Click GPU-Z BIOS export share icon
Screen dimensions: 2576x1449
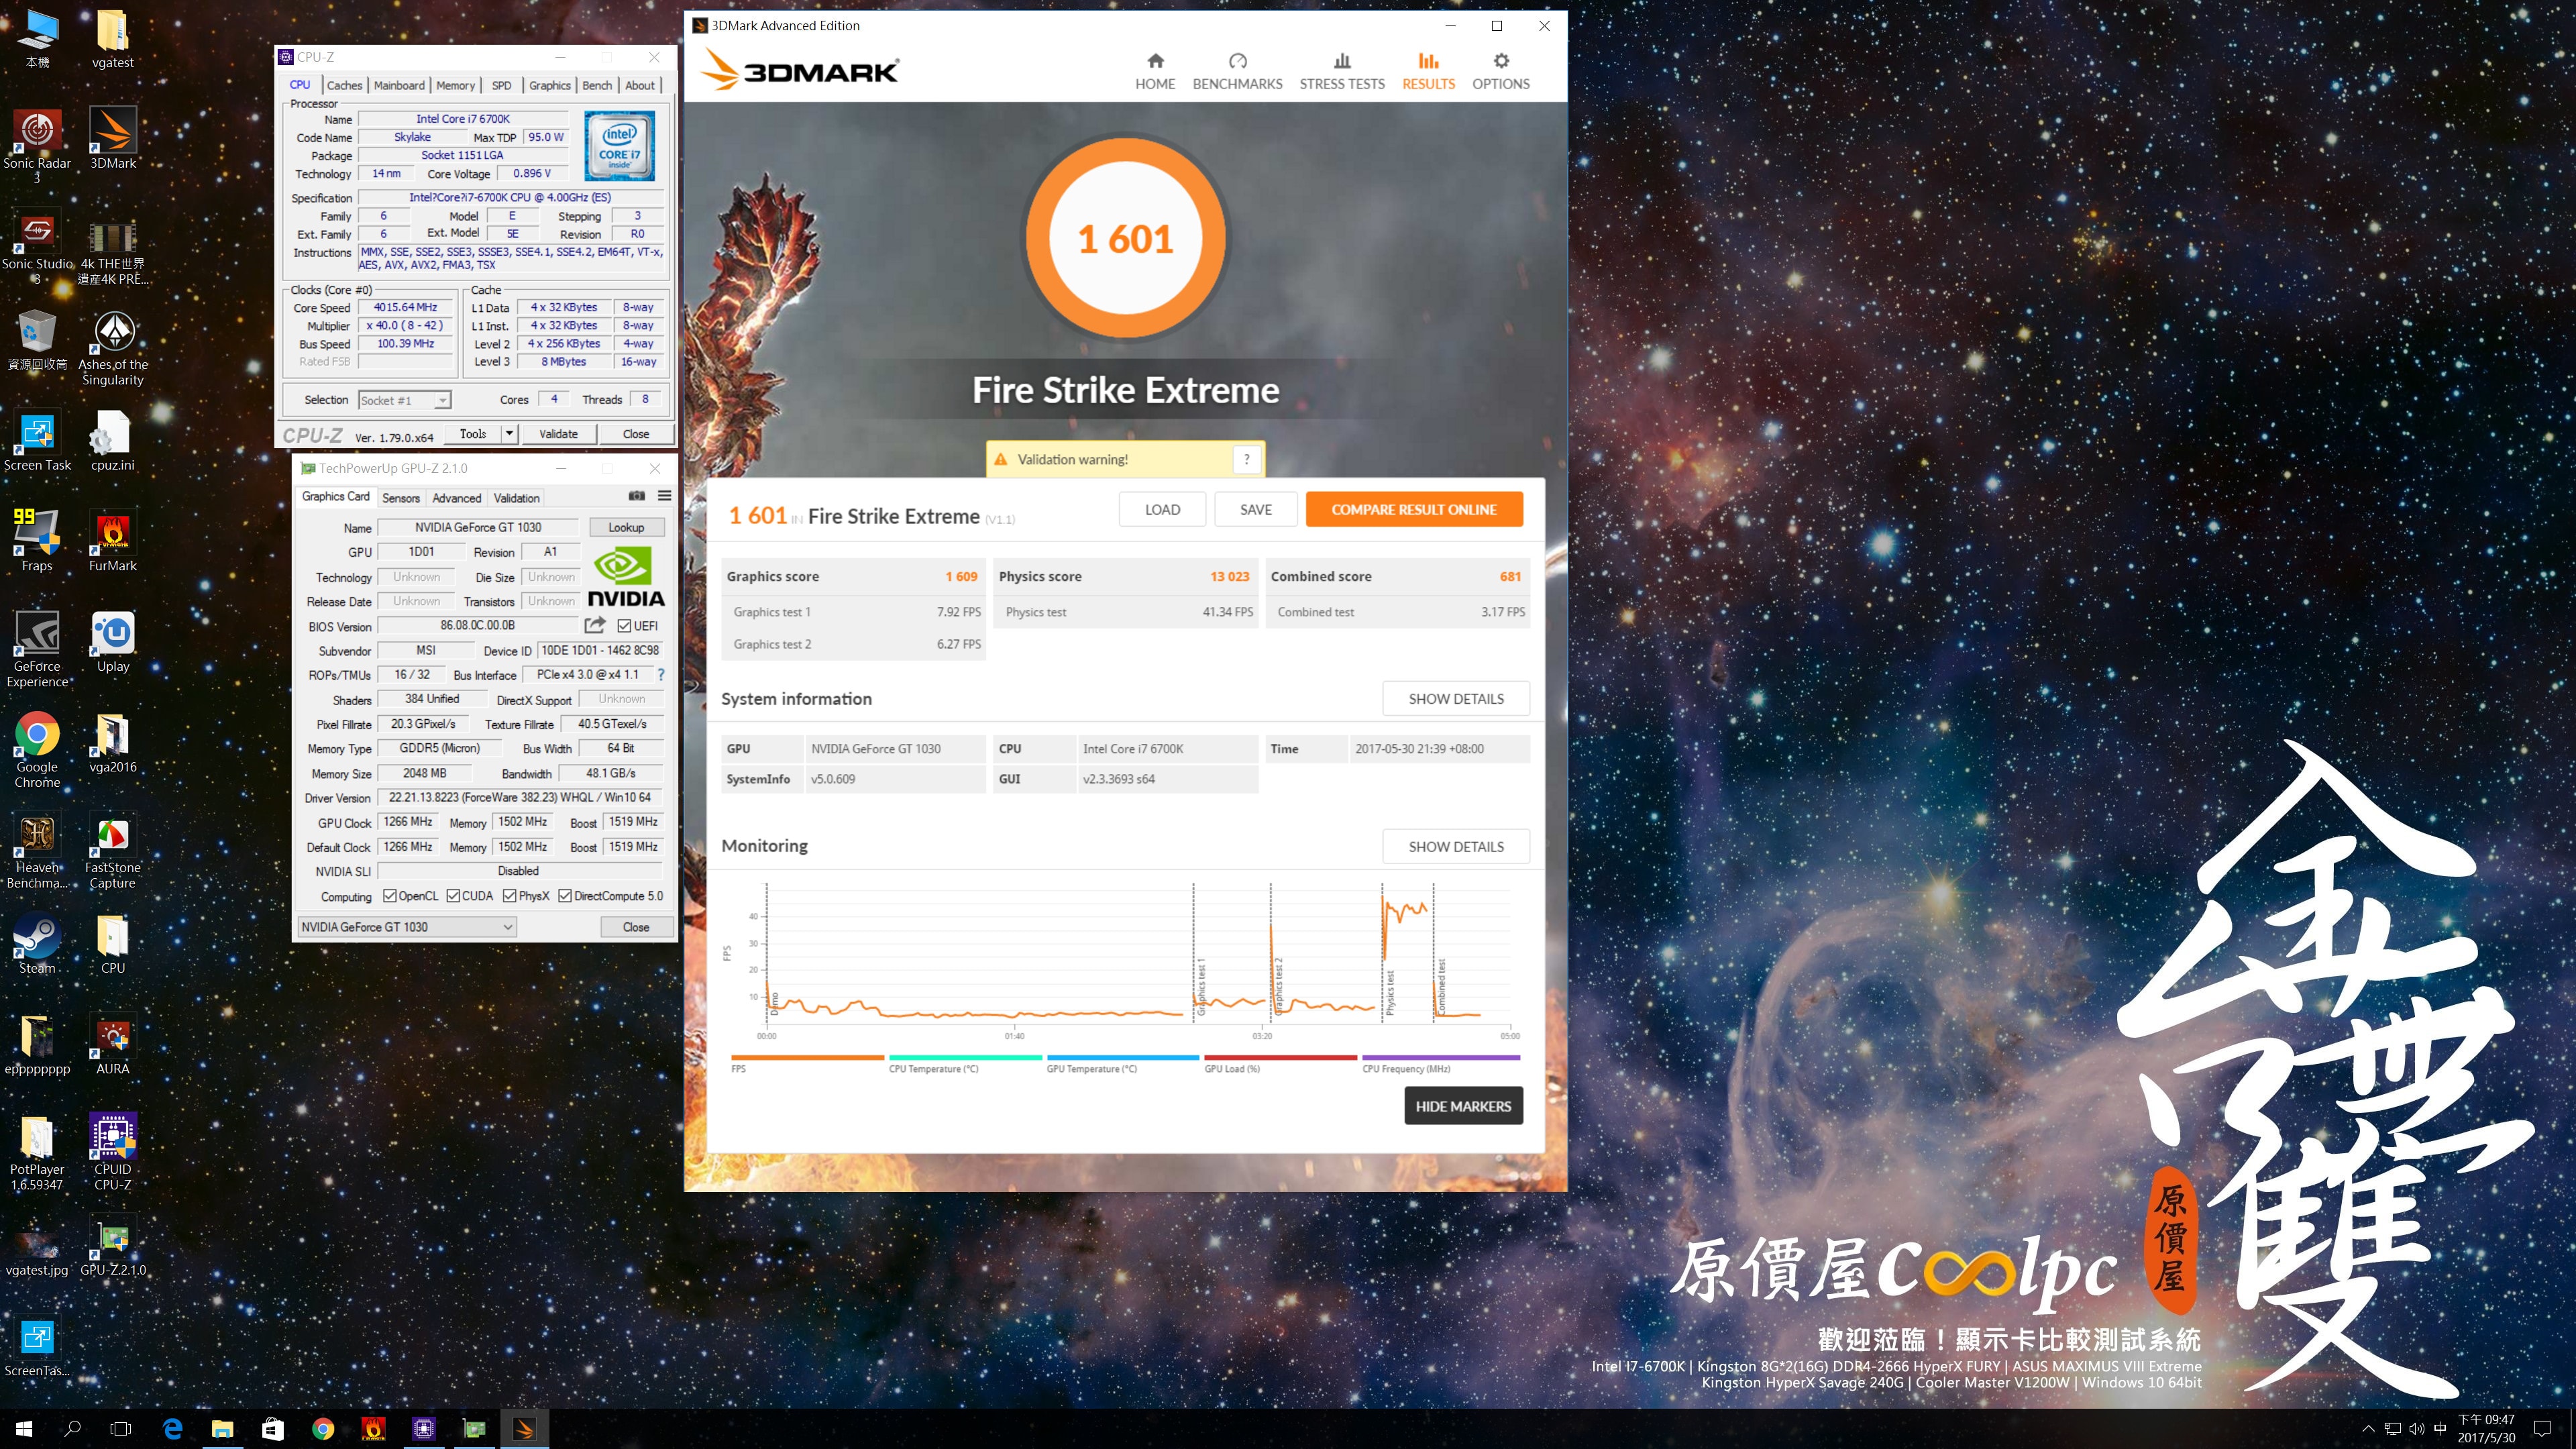(x=595, y=625)
